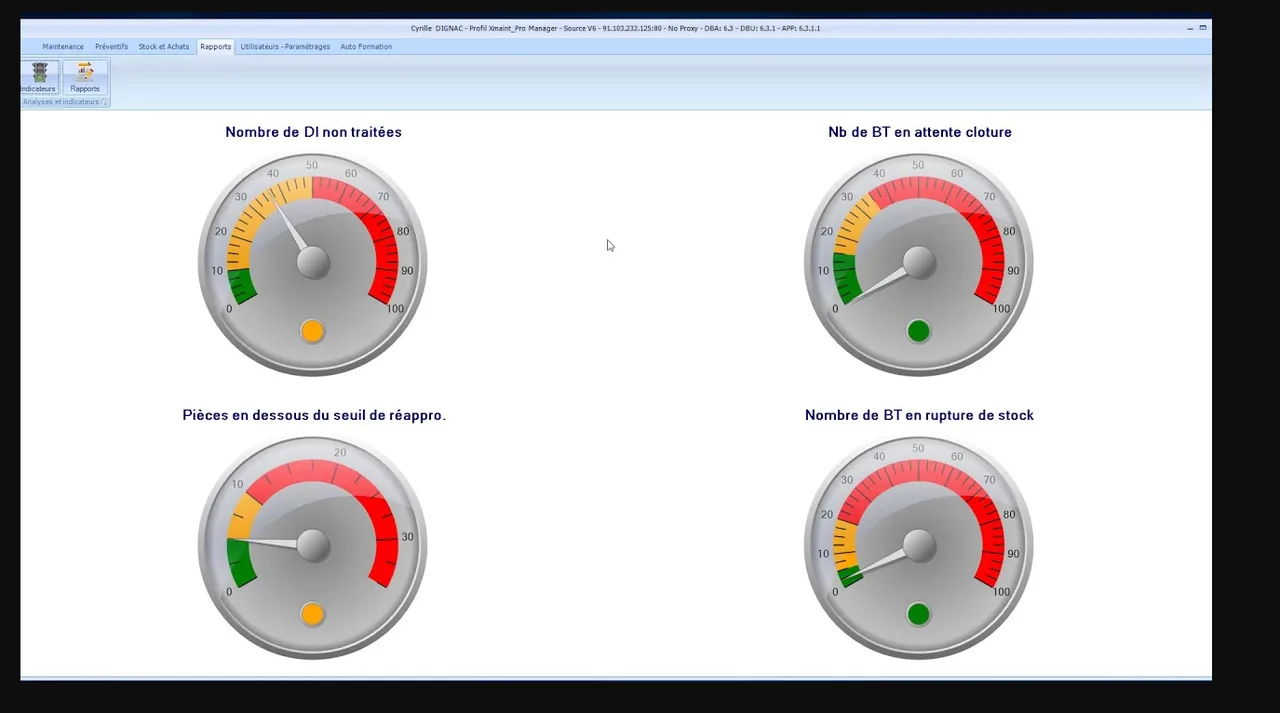
Task: Switch to the Maintenance tab
Action: click(63, 47)
